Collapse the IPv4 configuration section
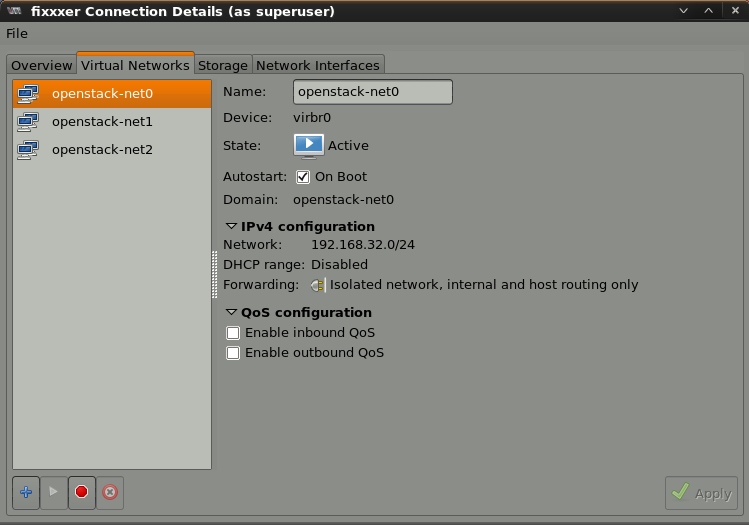Viewport: 749px width, 525px height. click(x=232, y=227)
